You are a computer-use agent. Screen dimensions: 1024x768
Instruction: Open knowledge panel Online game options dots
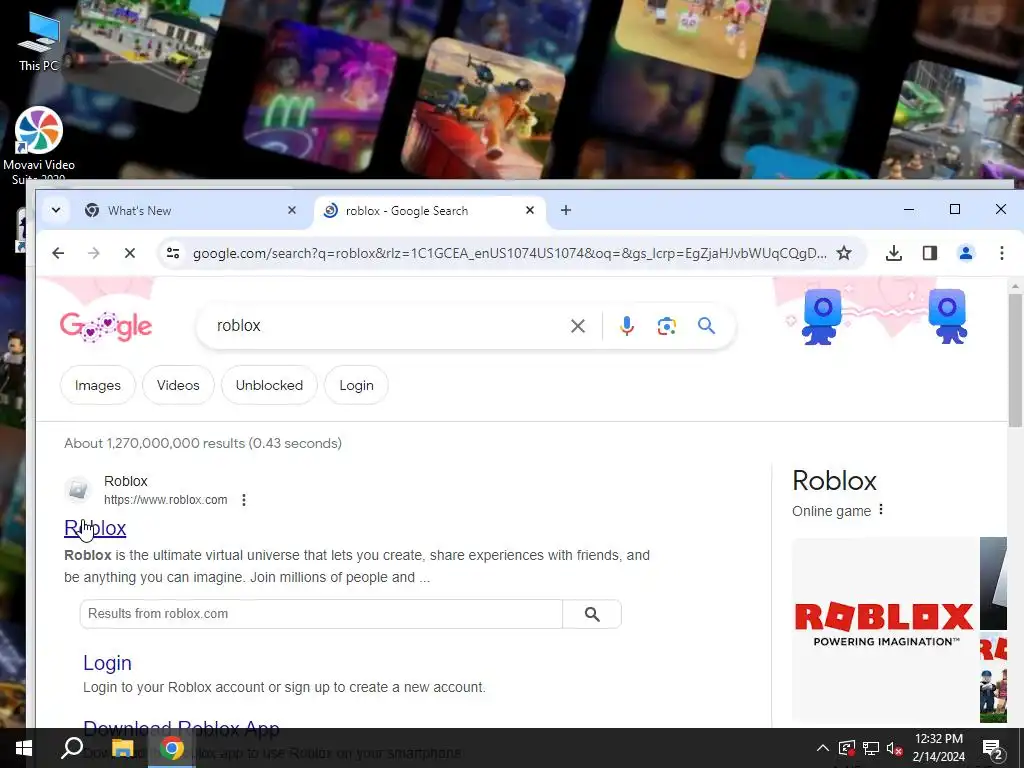point(881,509)
